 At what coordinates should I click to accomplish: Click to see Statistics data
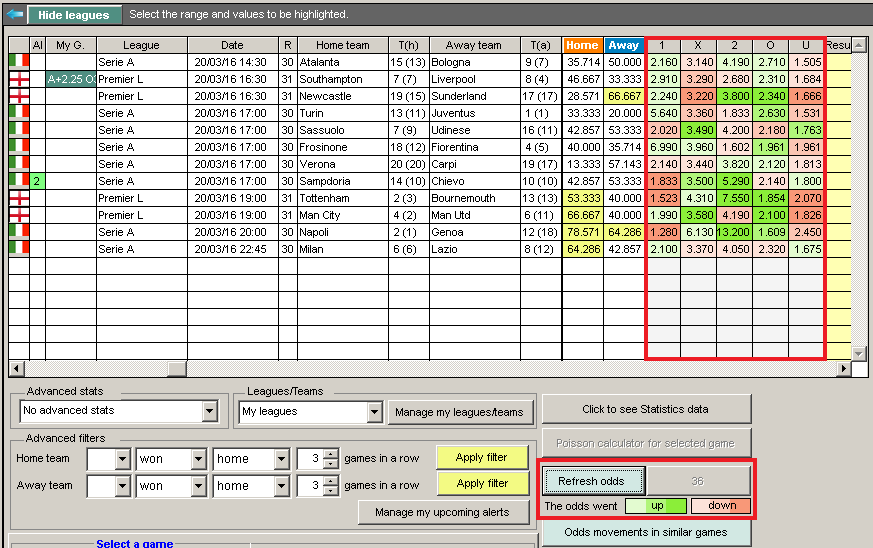(x=646, y=409)
